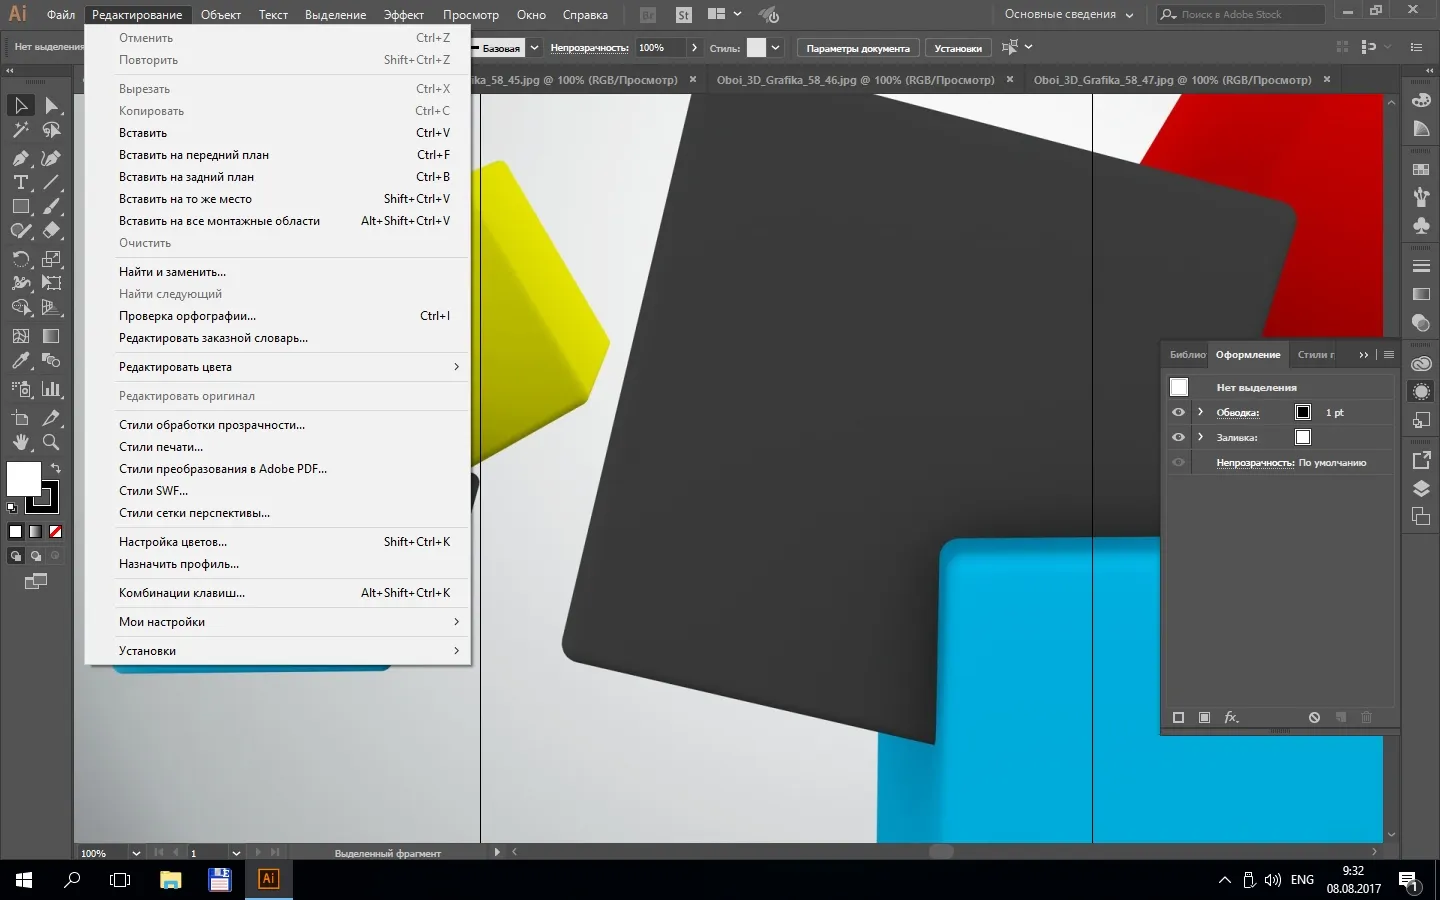Pick the Eyedropper tool

click(20, 361)
